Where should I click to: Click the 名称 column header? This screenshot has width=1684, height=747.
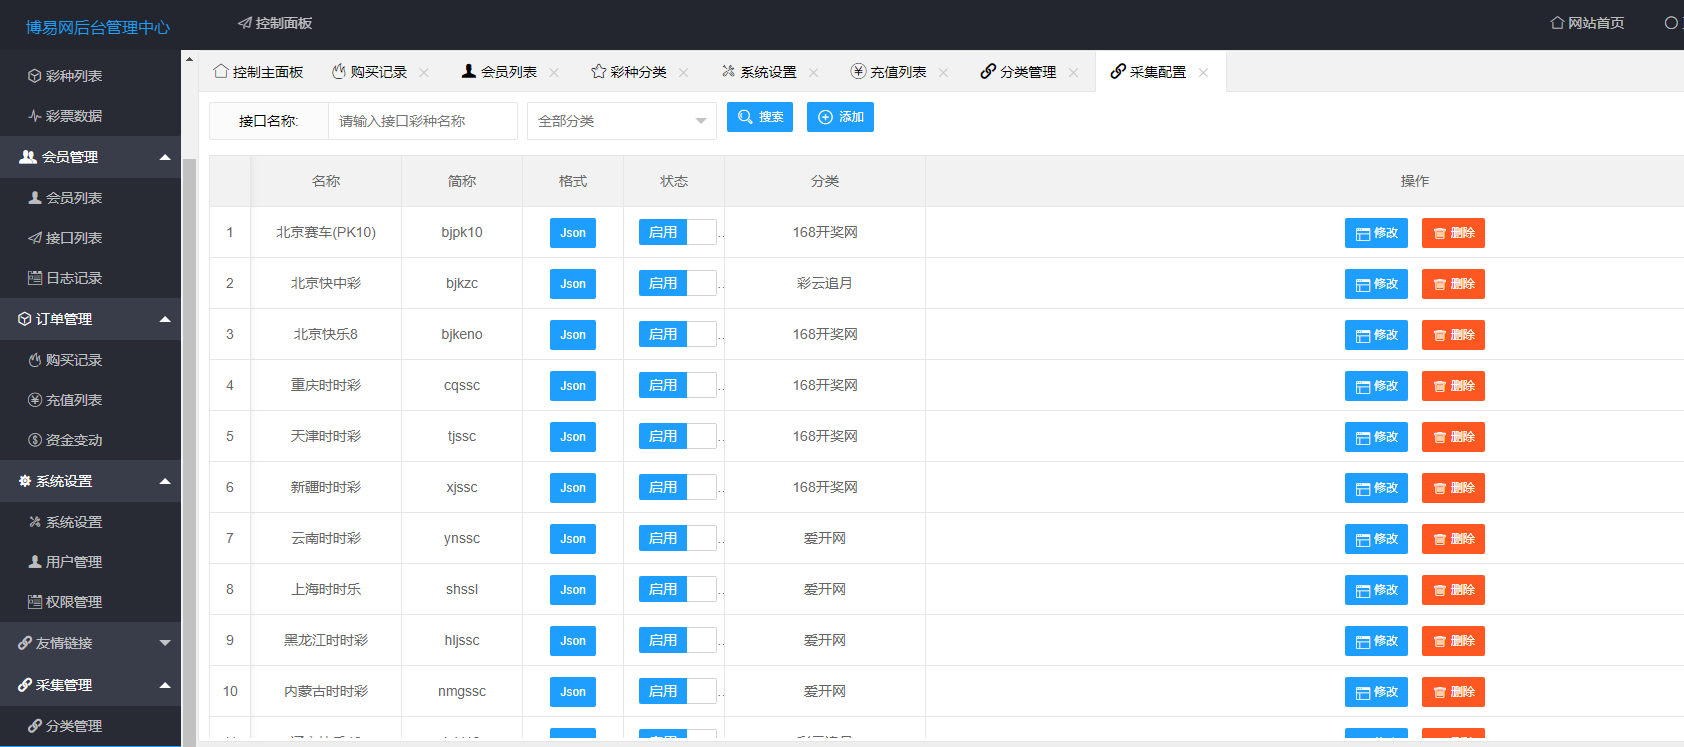coord(326,181)
